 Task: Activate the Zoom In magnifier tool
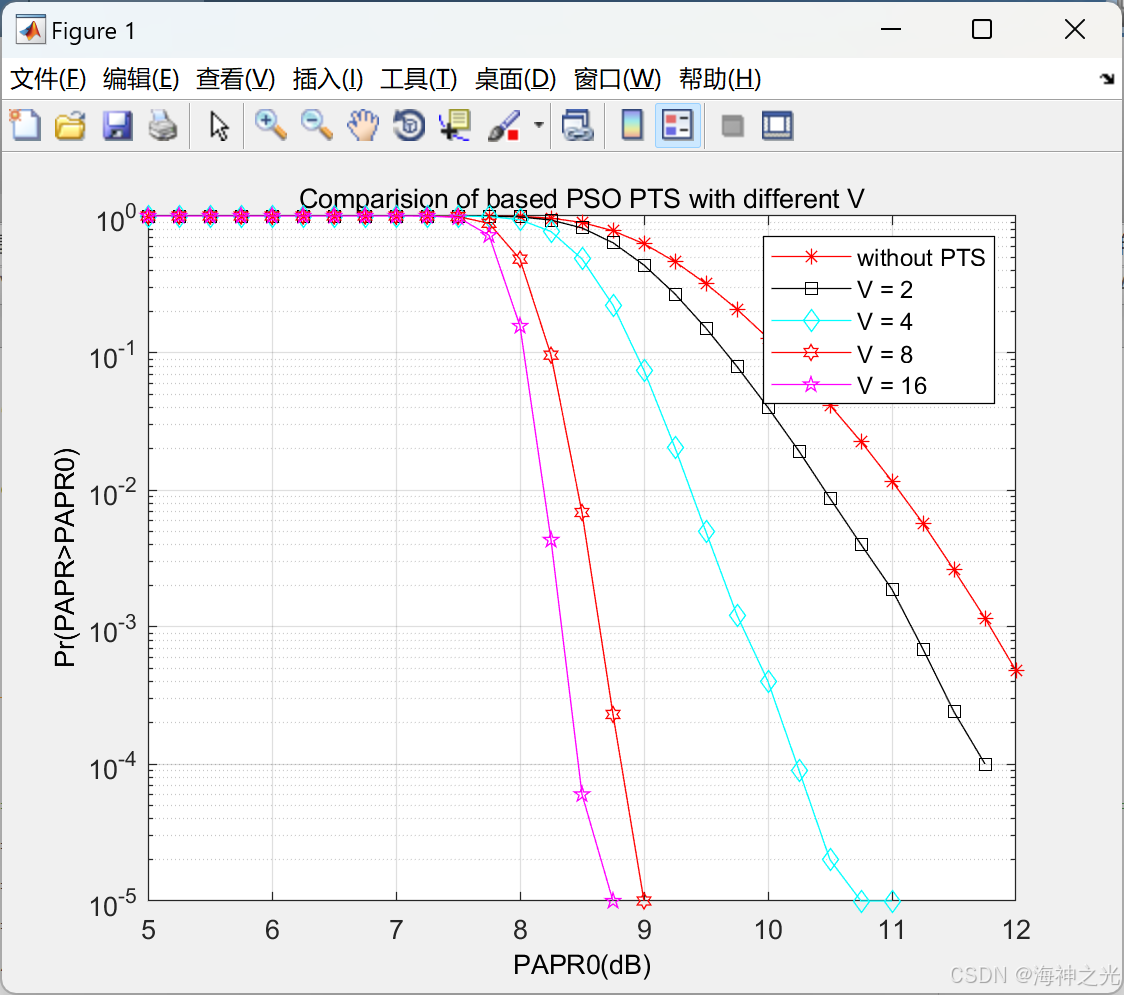[x=270, y=125]
